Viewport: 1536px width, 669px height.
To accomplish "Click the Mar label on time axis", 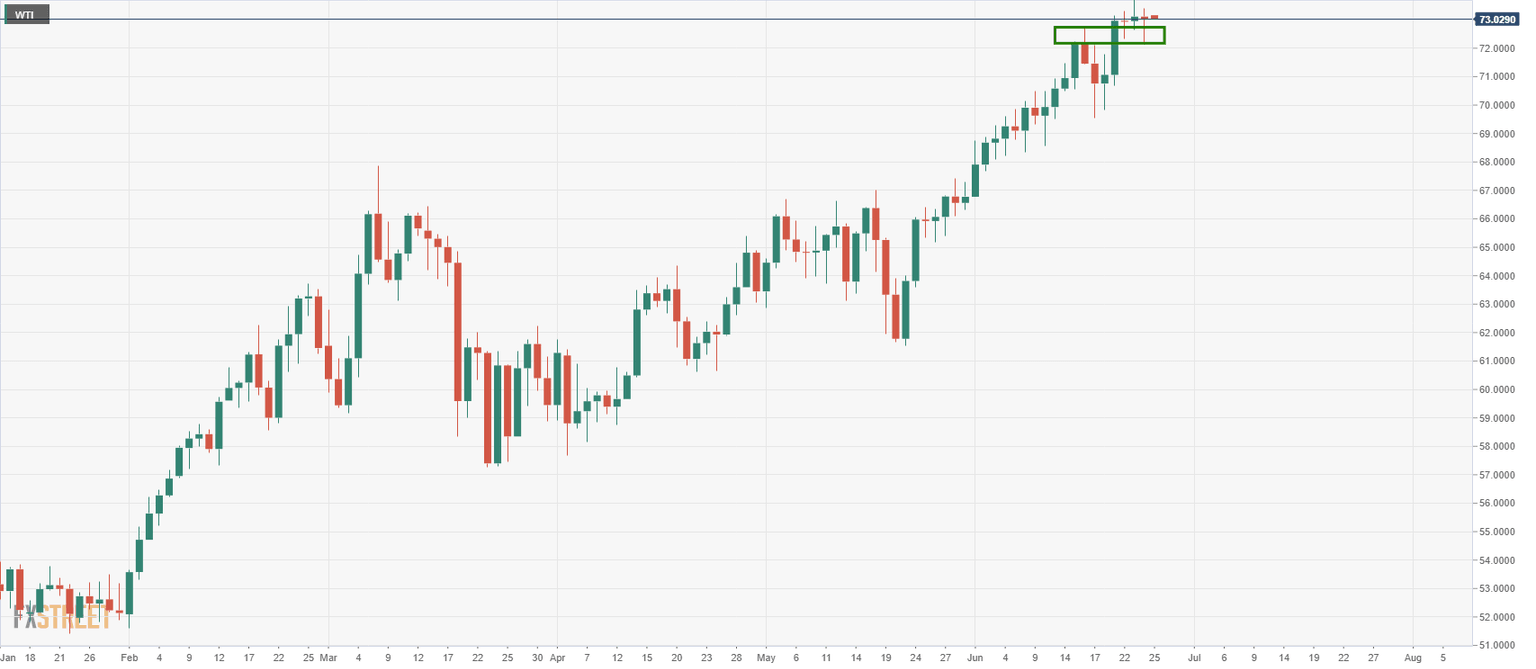I will 328,658.
